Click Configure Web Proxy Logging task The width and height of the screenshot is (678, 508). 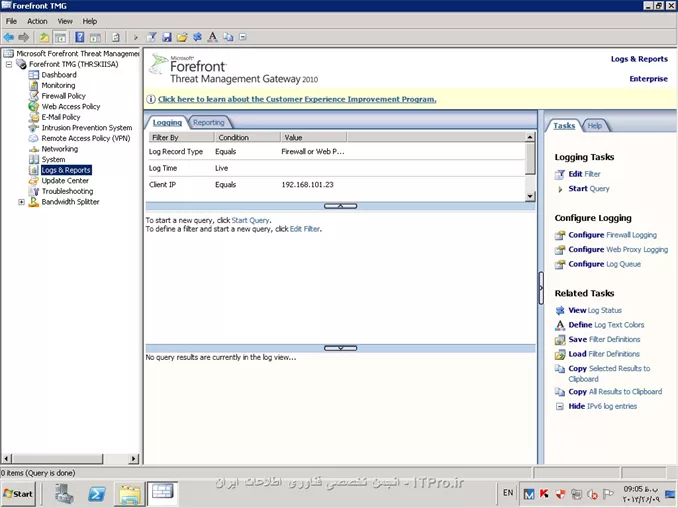point(618,249)
